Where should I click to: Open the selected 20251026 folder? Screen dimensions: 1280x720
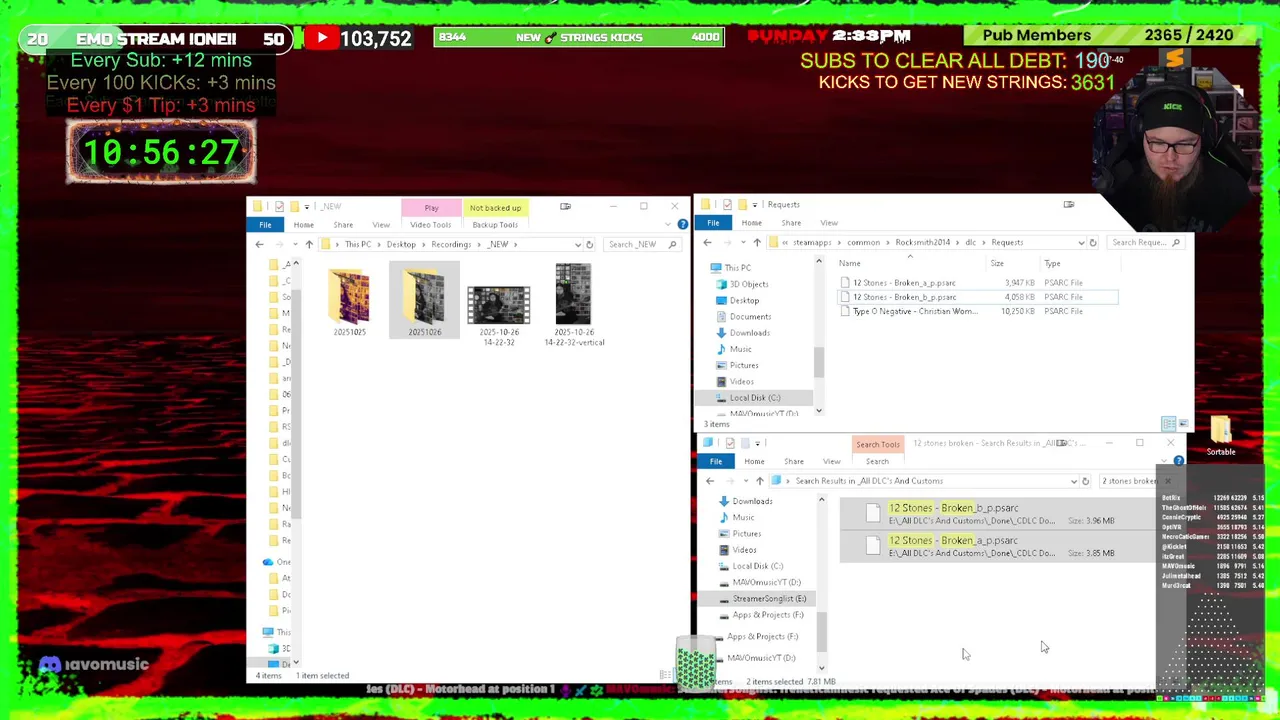tap(424, 301)
